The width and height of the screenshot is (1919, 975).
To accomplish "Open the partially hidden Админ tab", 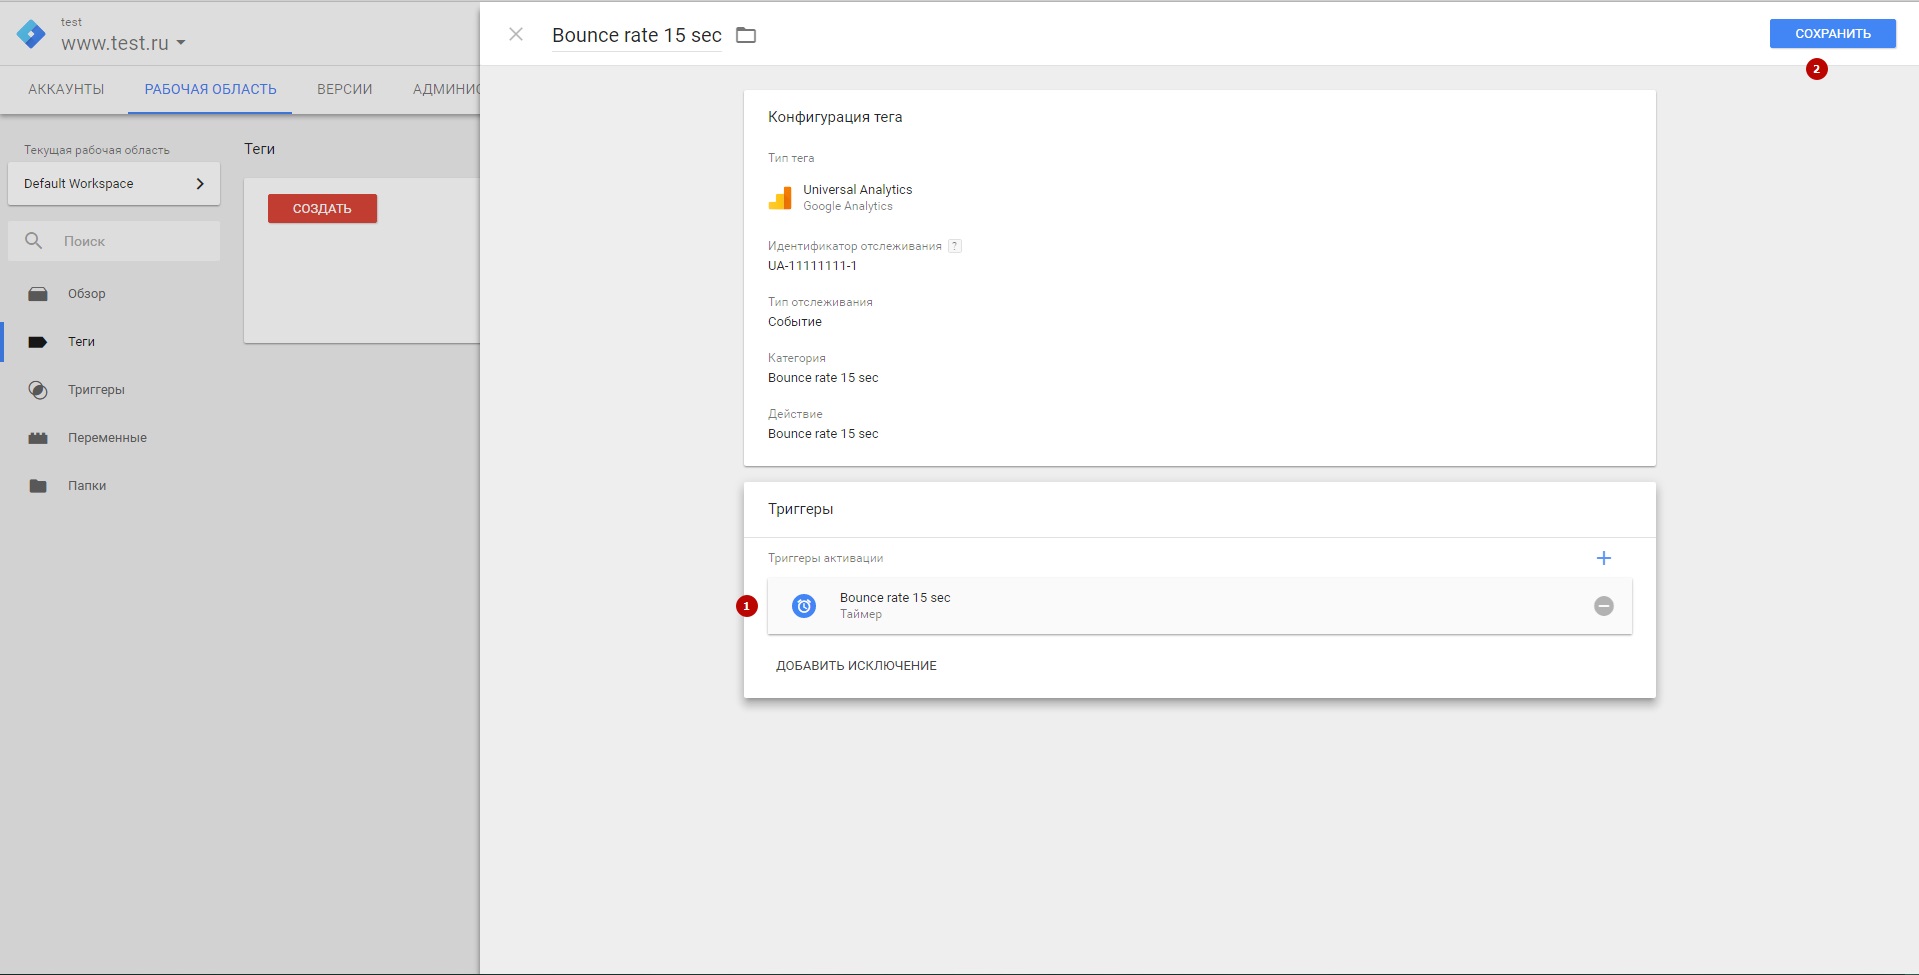I will point(446,89).
